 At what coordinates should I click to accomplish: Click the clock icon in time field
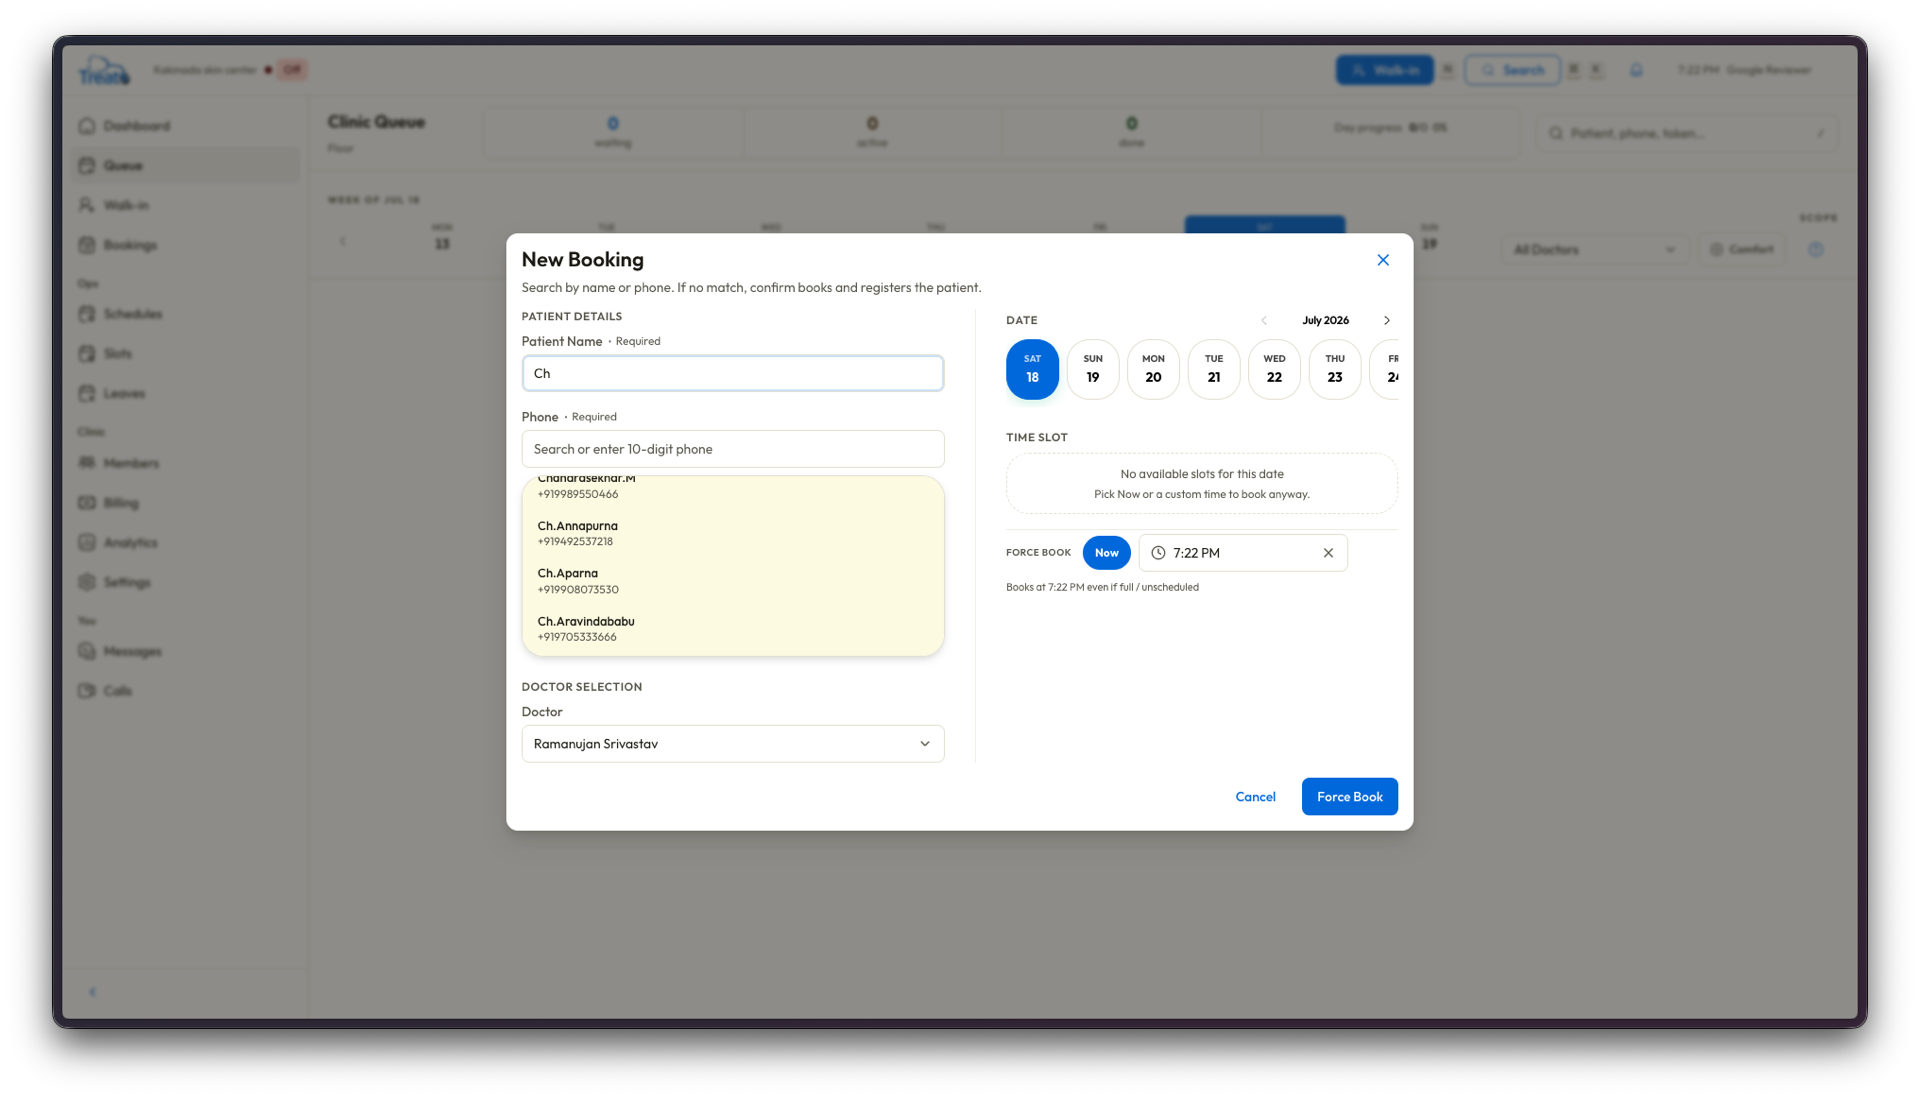[x=1158, y=553]
